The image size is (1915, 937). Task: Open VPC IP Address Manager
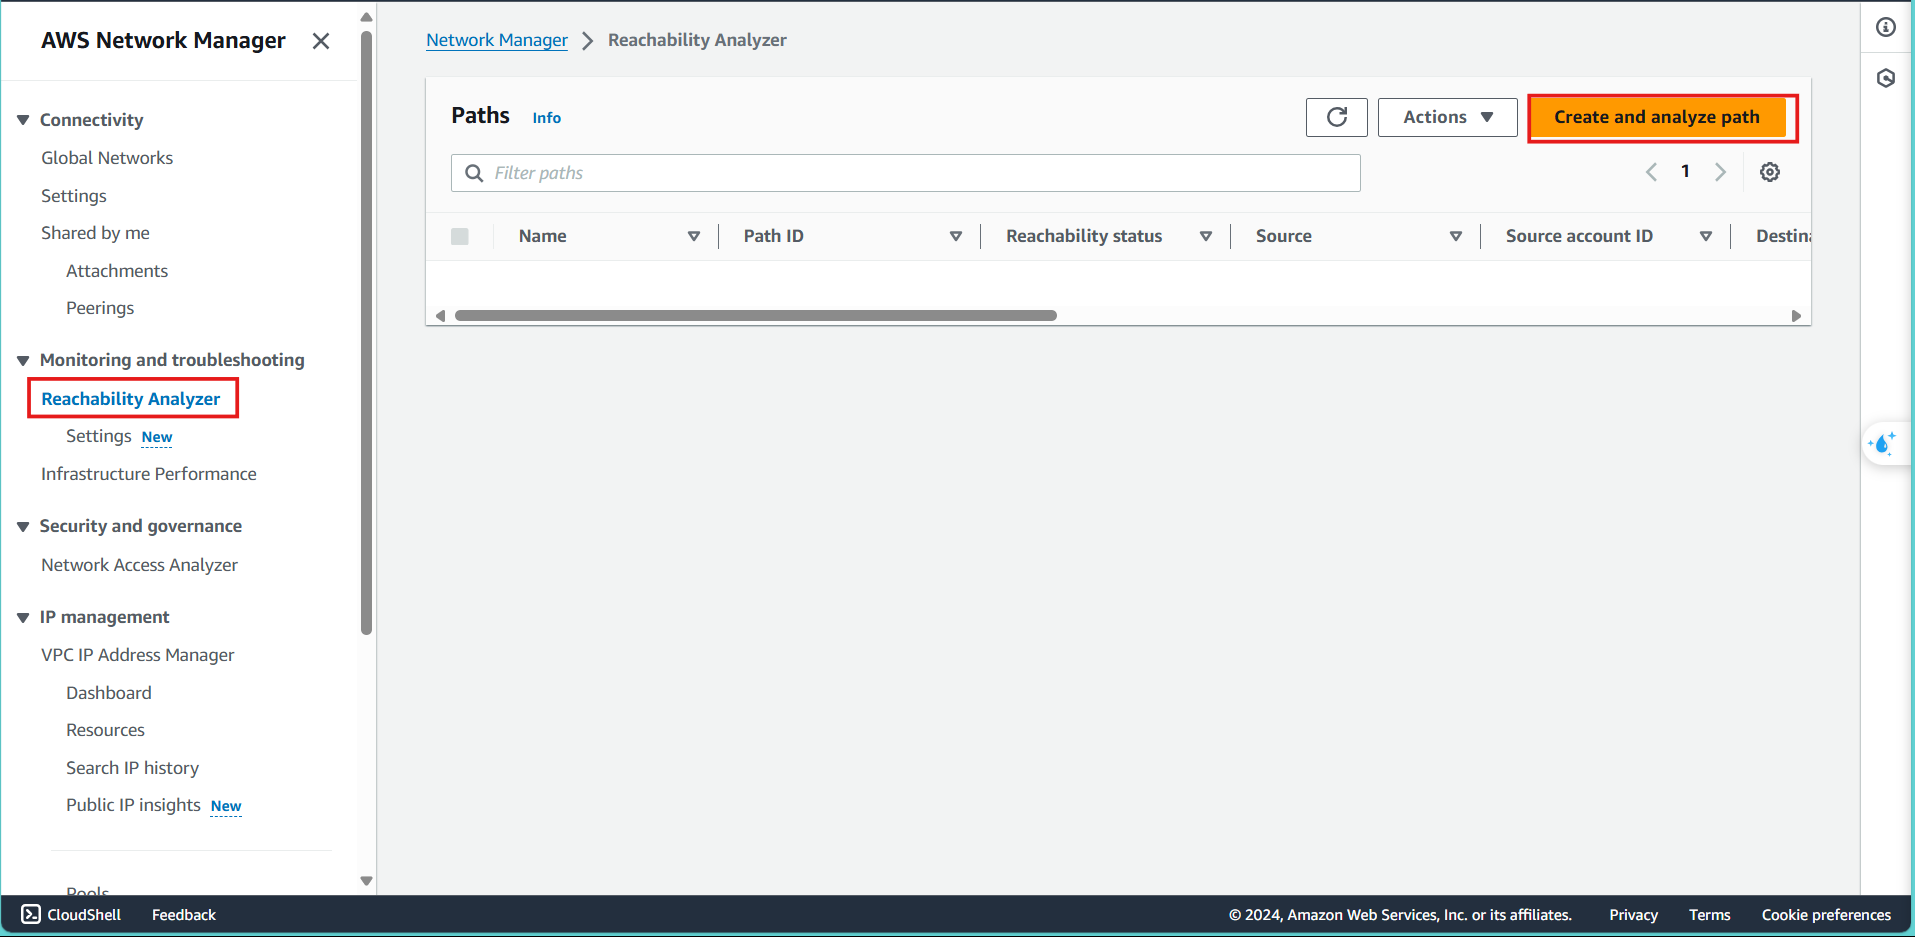(138, 655)
